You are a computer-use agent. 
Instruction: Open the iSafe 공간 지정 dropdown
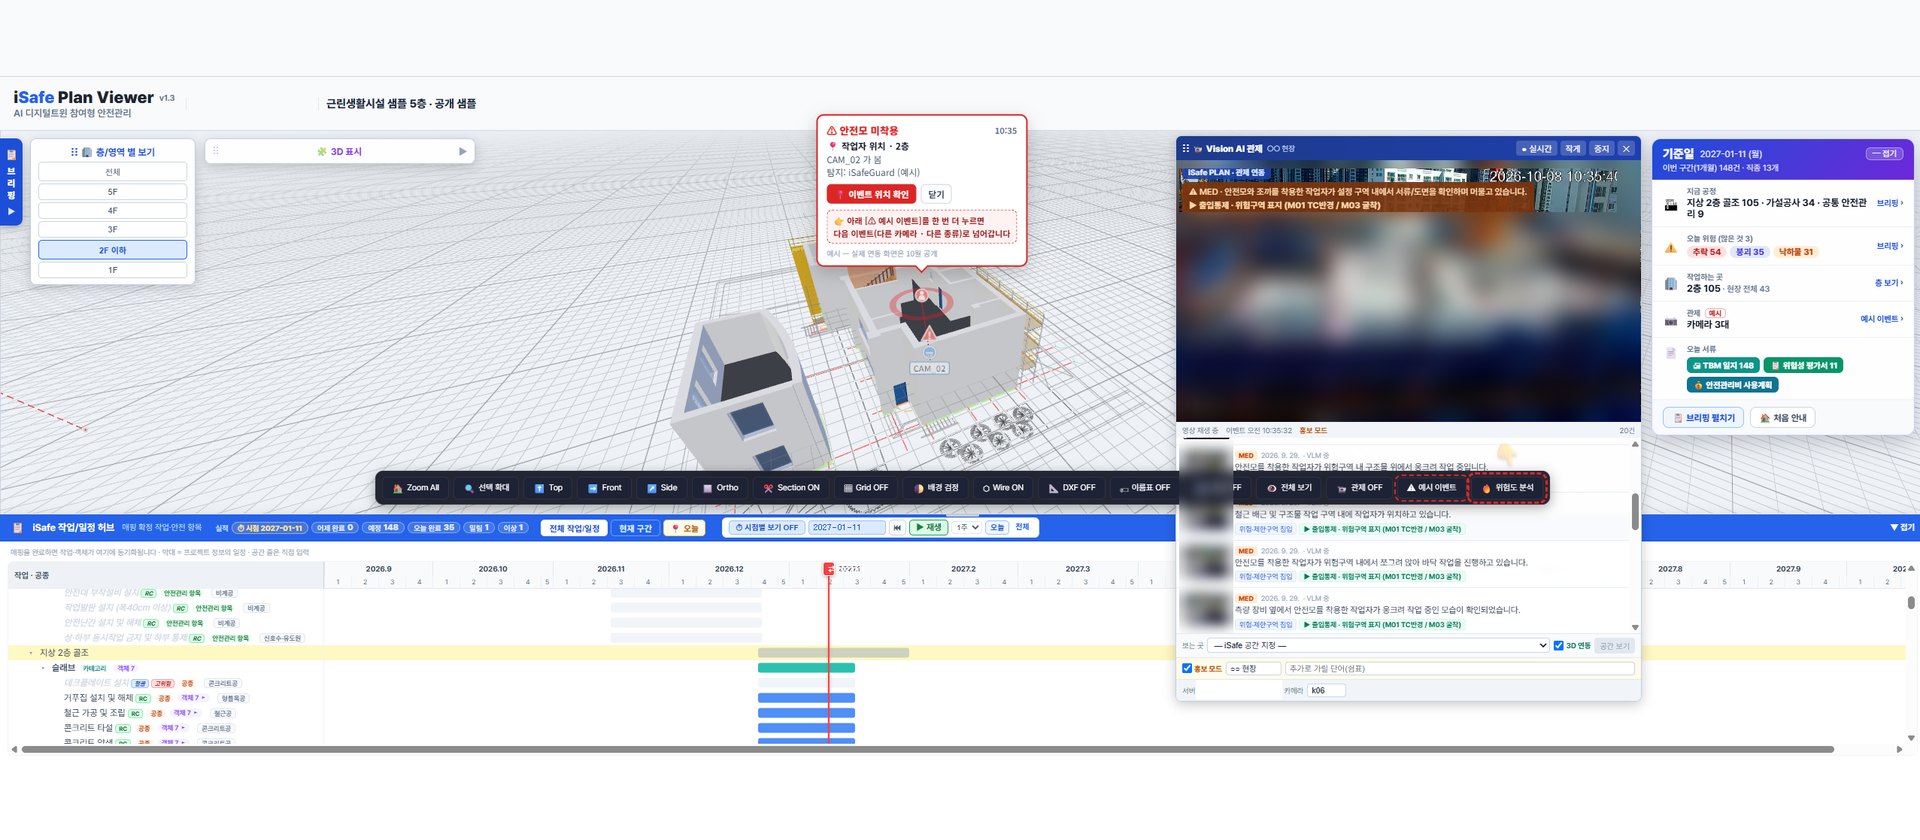click(x=1379, y=646)
